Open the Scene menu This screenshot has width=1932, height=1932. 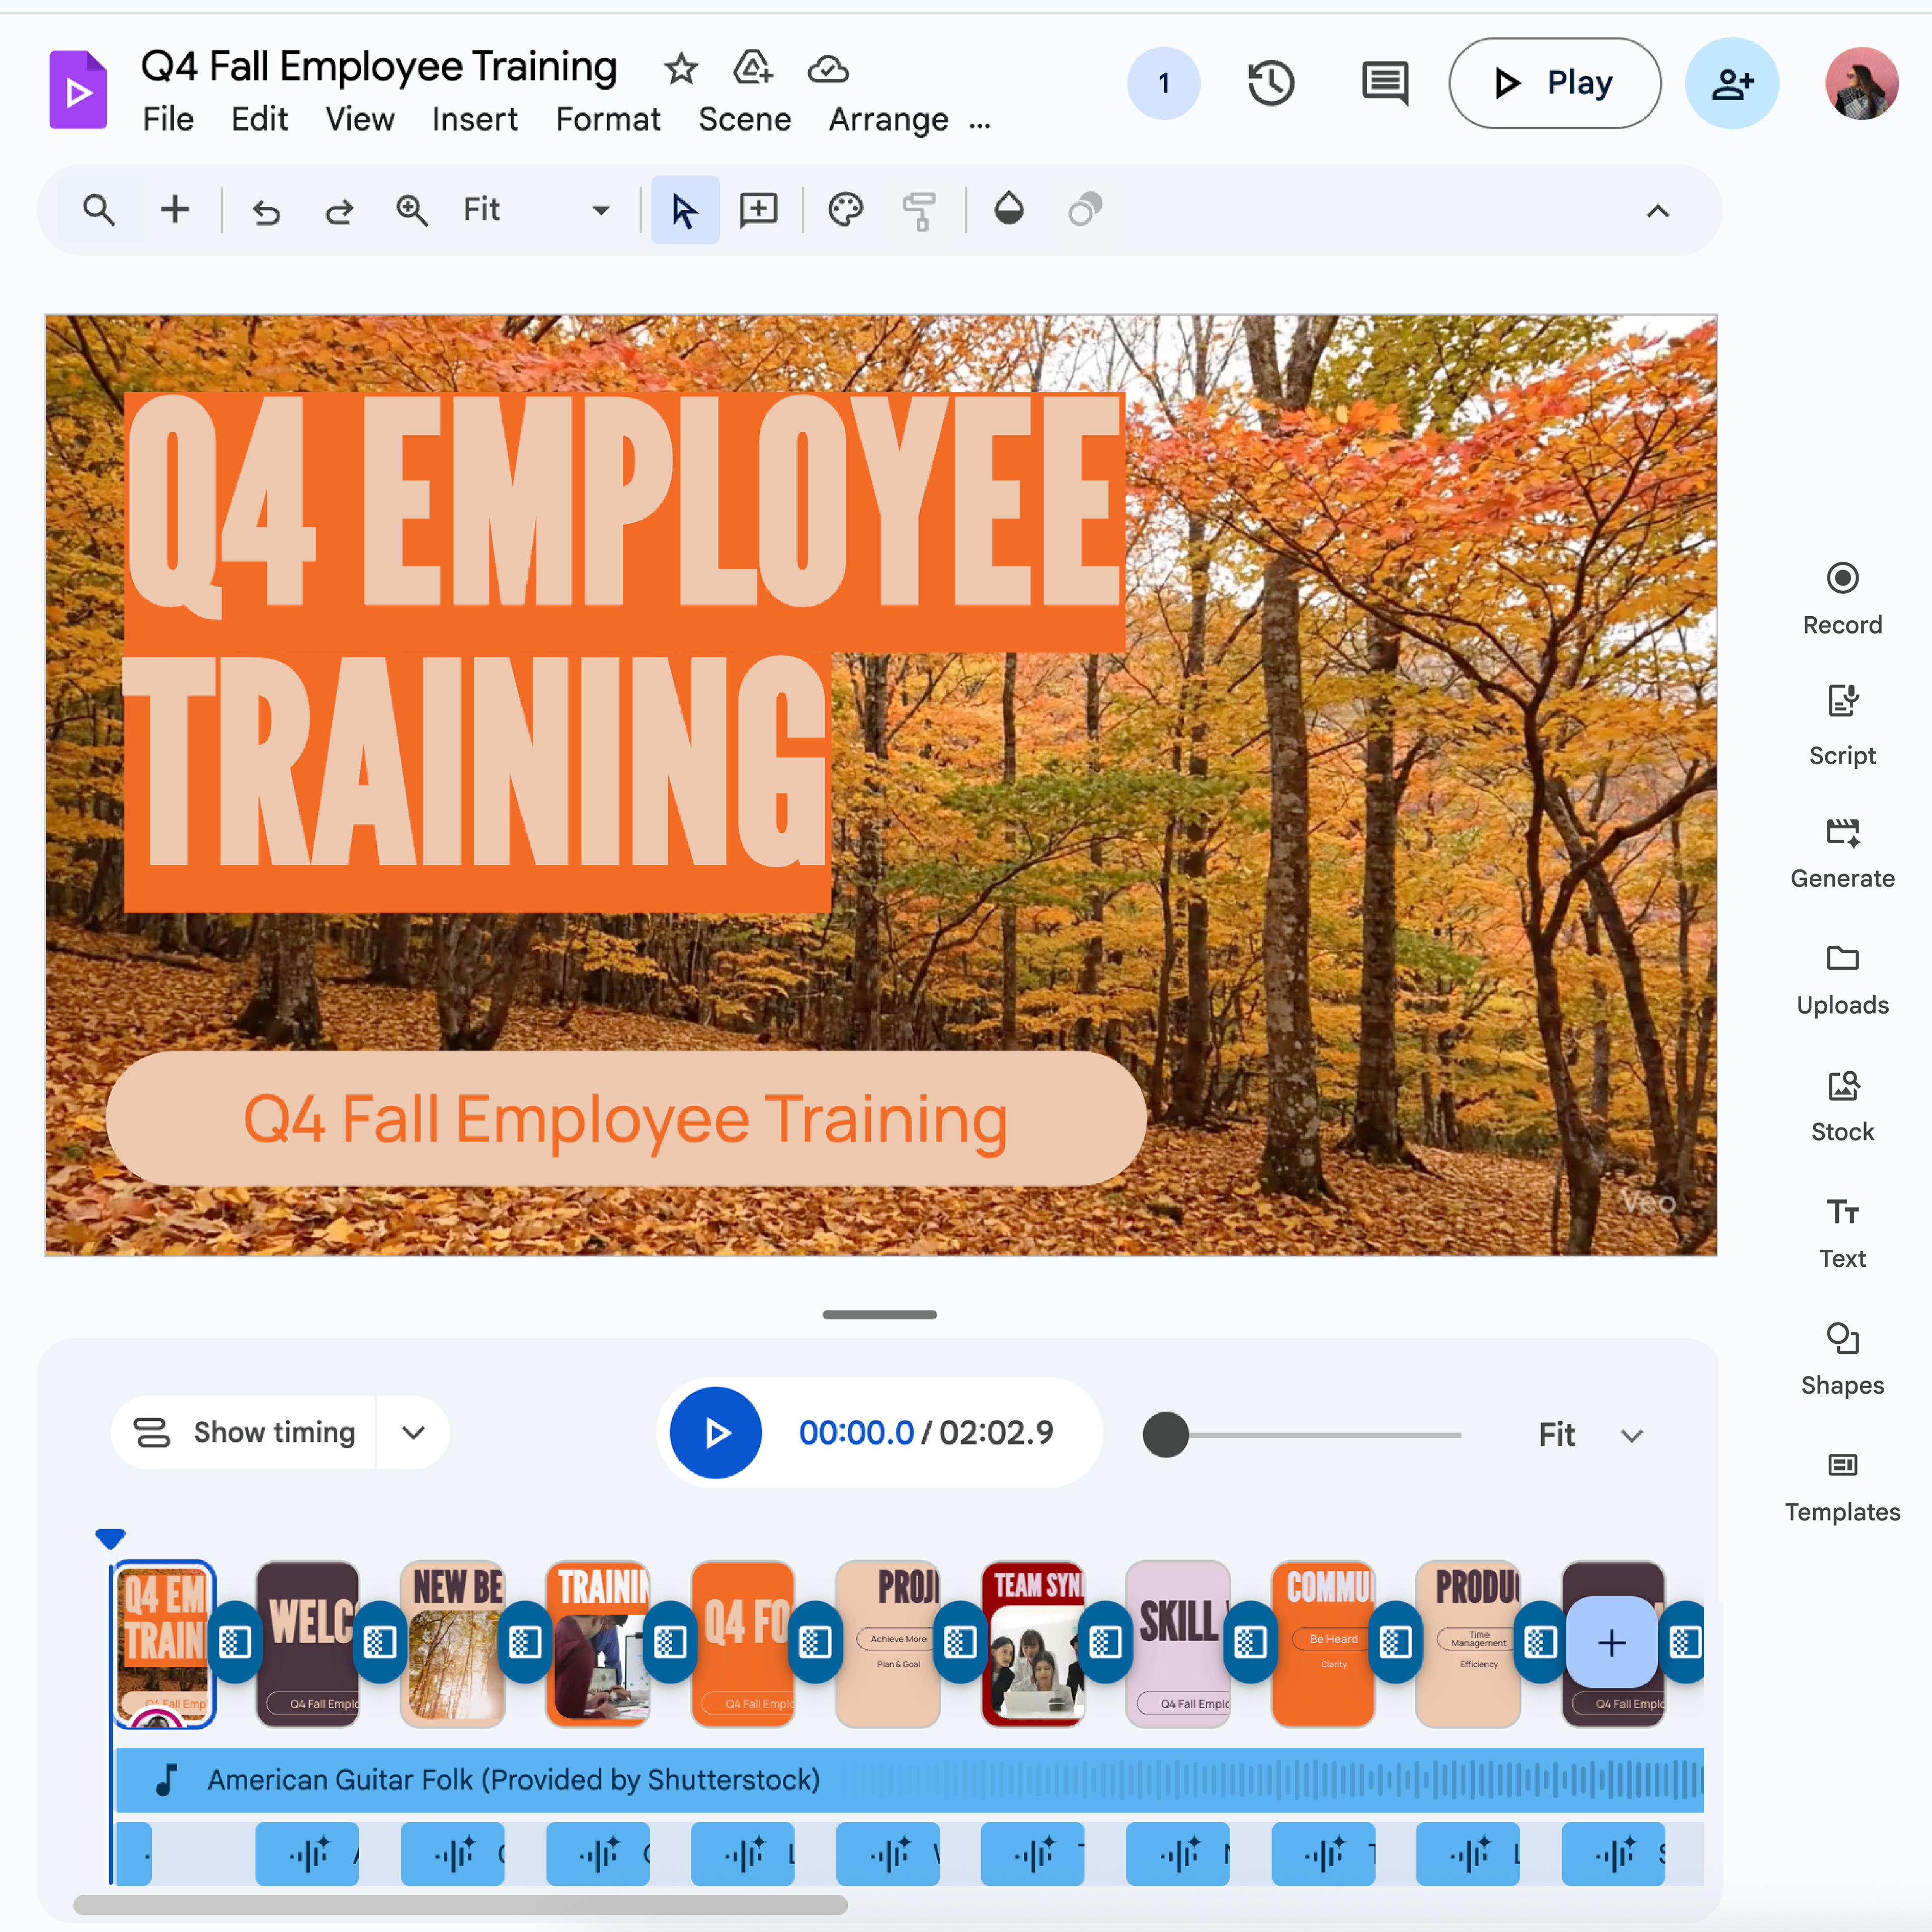point(744,120)
